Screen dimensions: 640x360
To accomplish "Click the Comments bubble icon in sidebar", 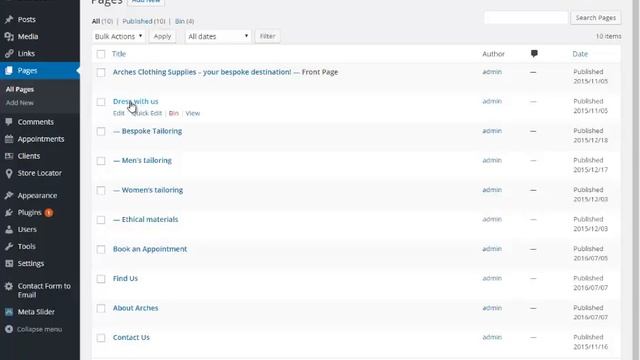I will [x=9, y=122].
